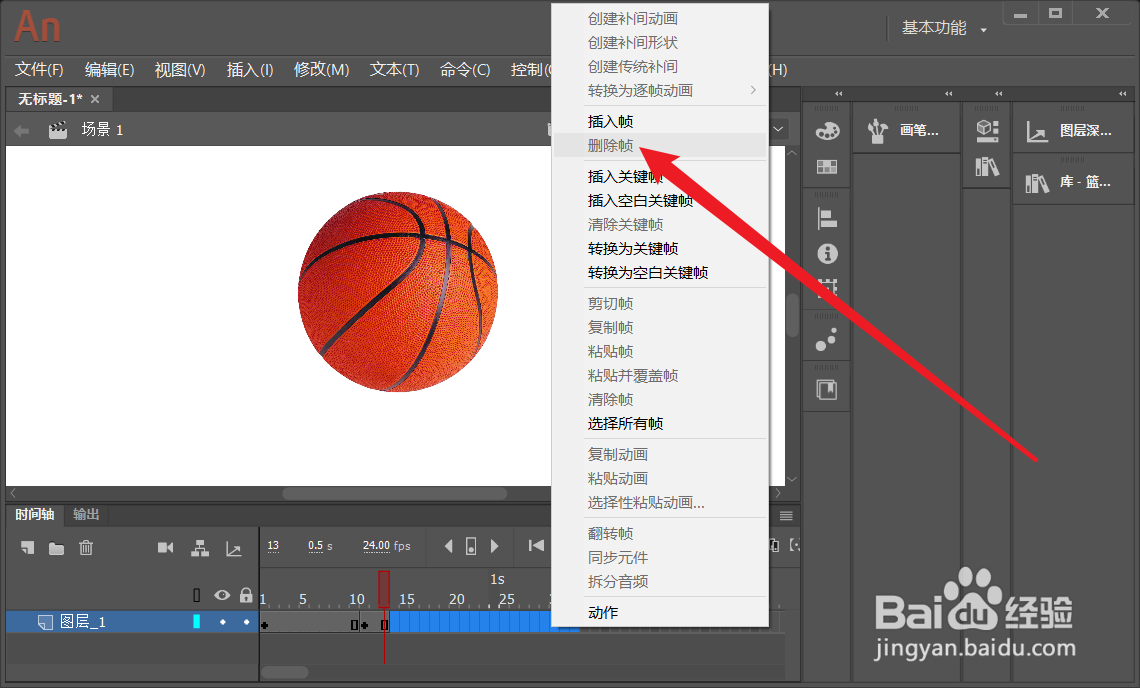Open the Motion Presets dots icon
Screen dimensions: 1140x688
click(827, 339)
